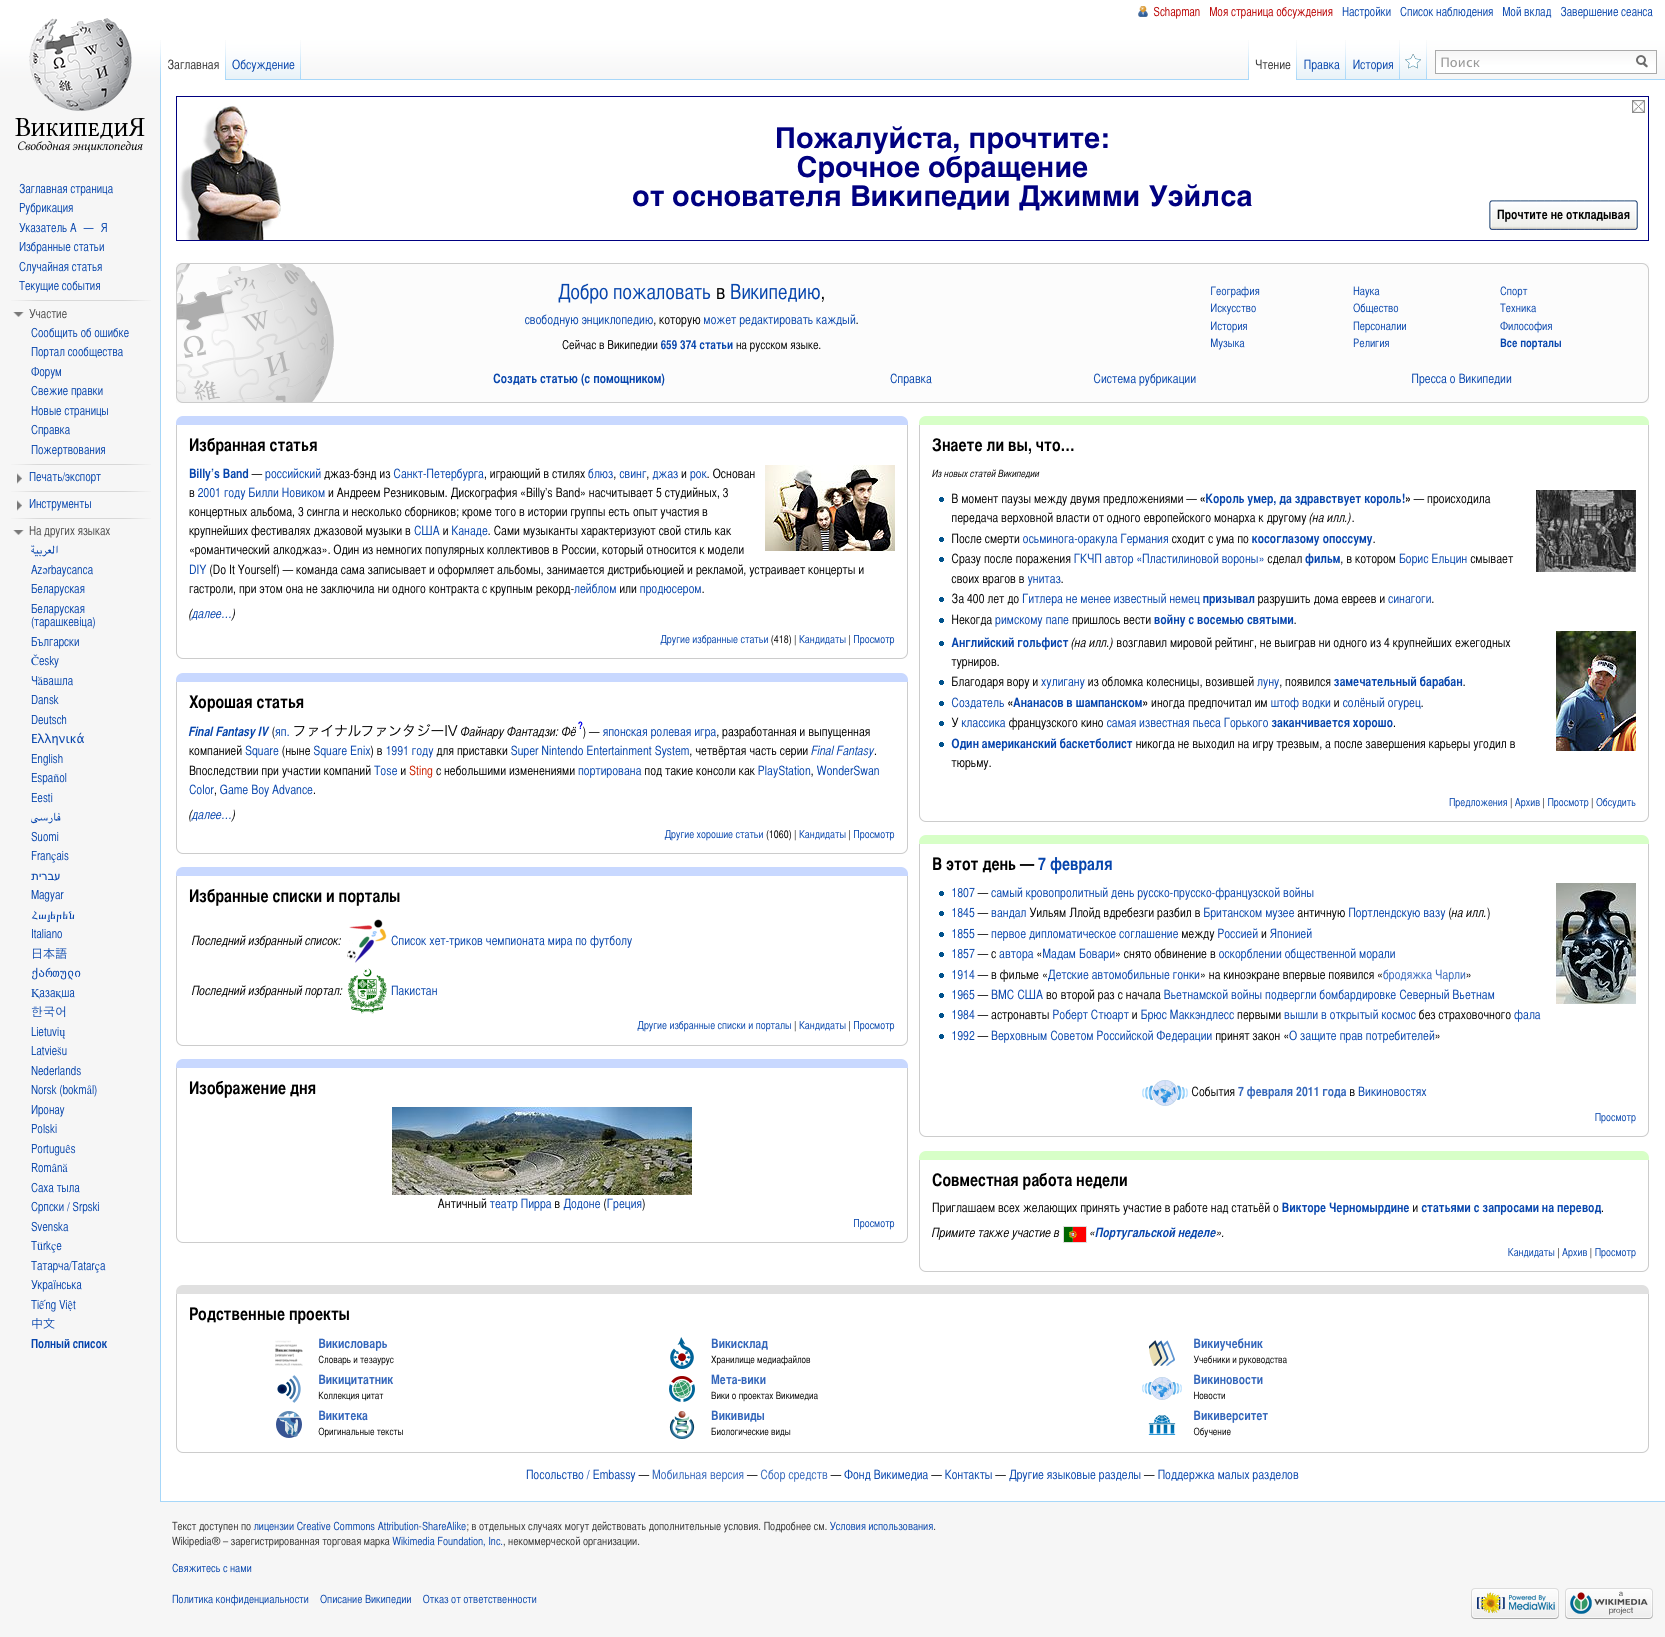Select the Чтение tab
This screenshot has width=1665, height=1637.
click(x=1272, y=65)
